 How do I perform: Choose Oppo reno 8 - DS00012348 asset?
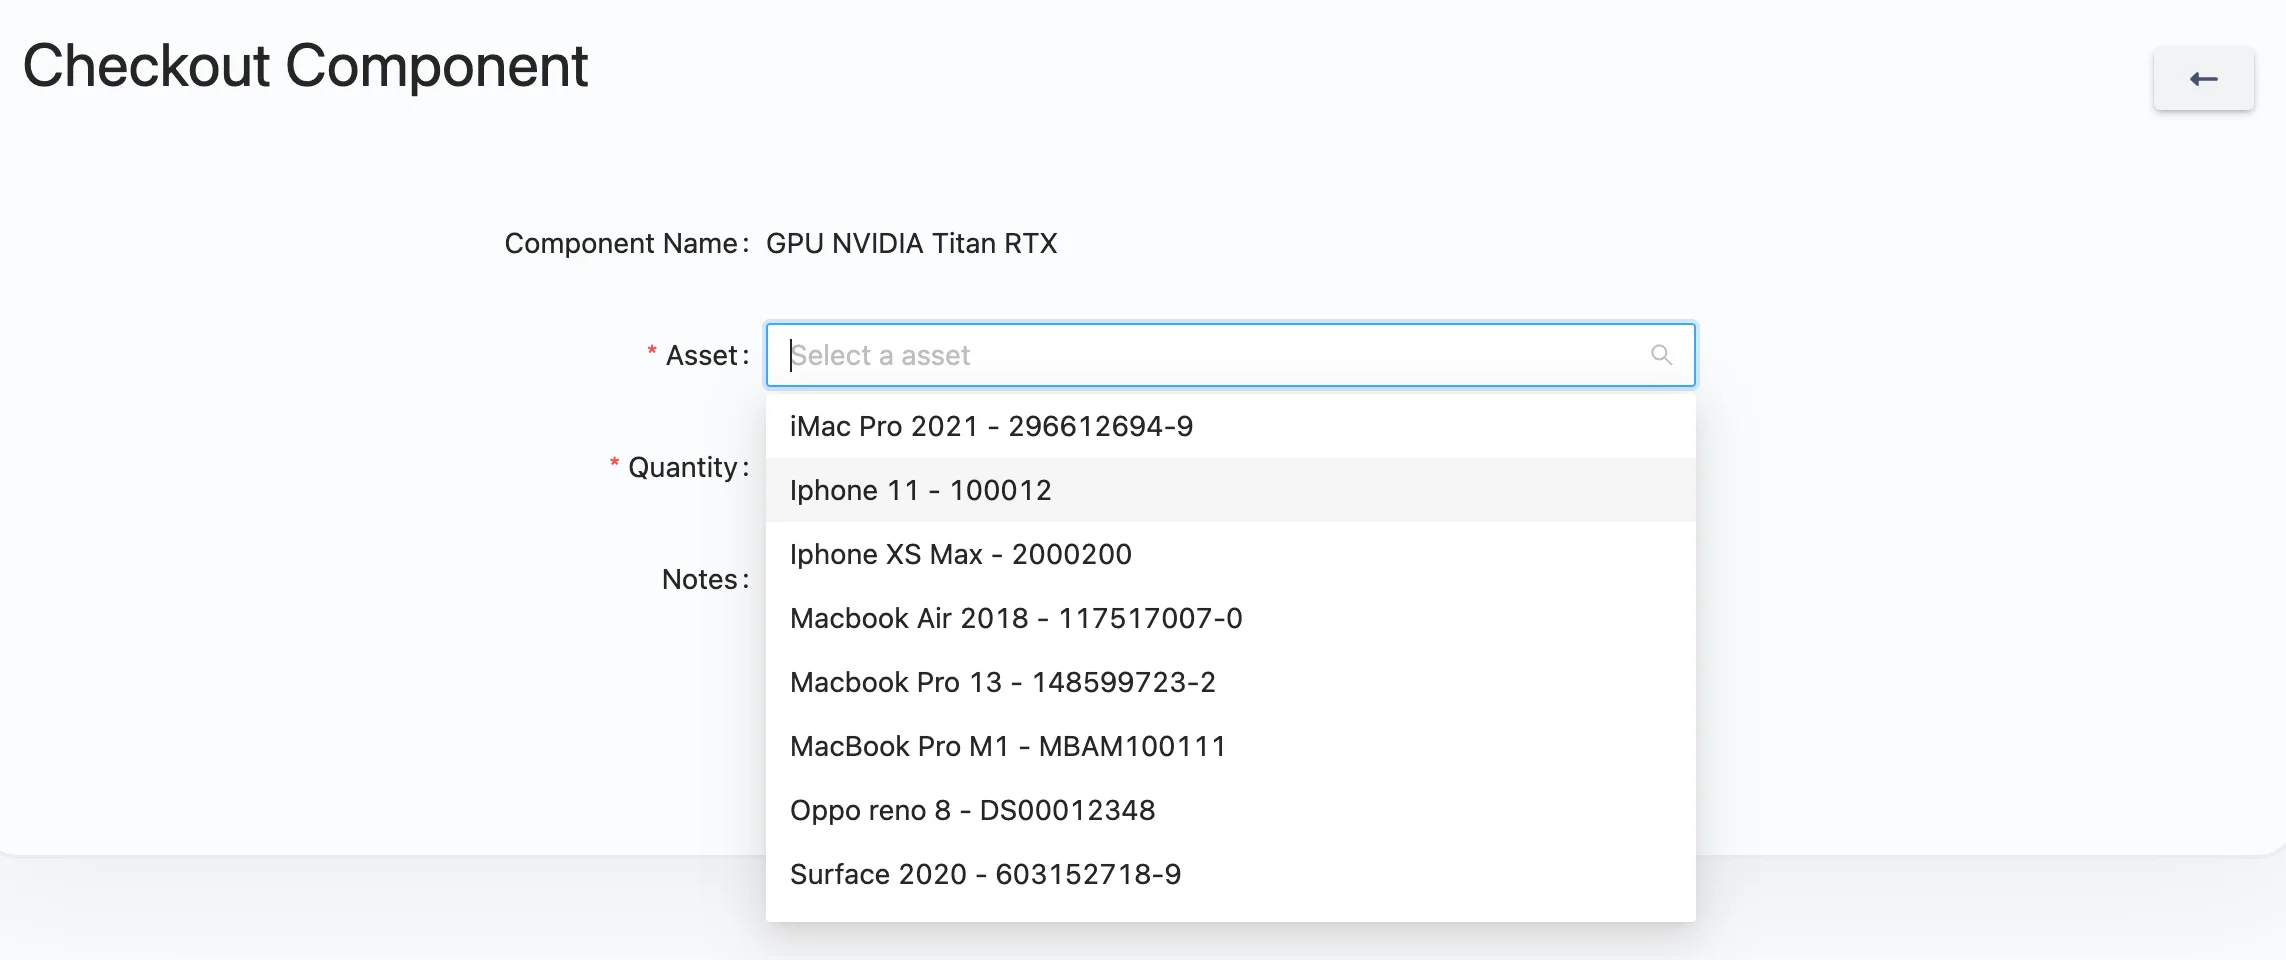tap(973, 810)
